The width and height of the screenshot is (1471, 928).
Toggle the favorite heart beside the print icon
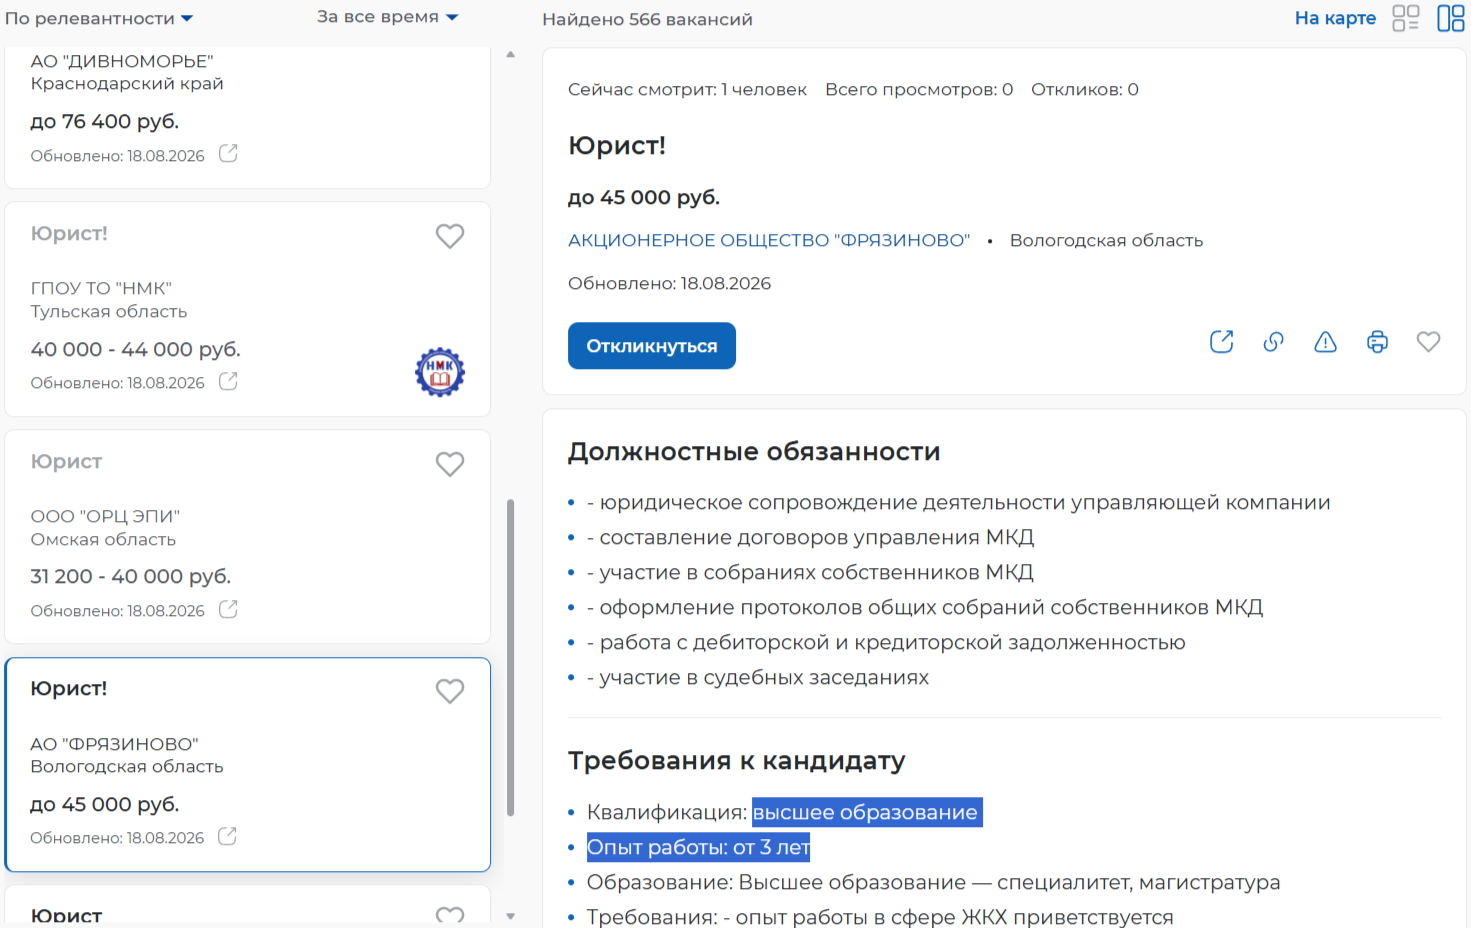click(1428, 342)
